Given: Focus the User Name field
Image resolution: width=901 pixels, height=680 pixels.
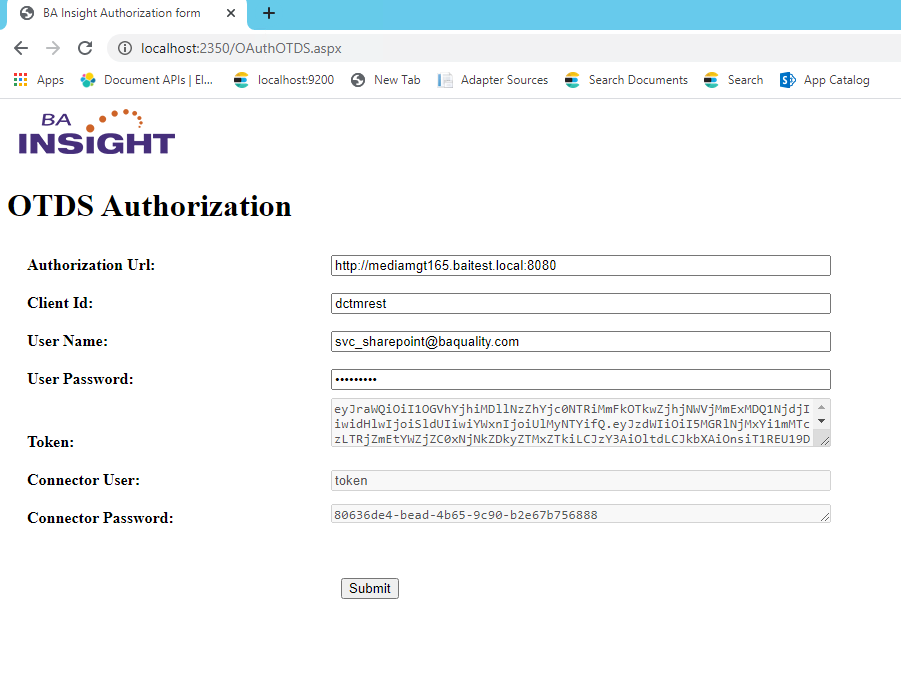Looking at the screenshot, I should pos(580,341).
